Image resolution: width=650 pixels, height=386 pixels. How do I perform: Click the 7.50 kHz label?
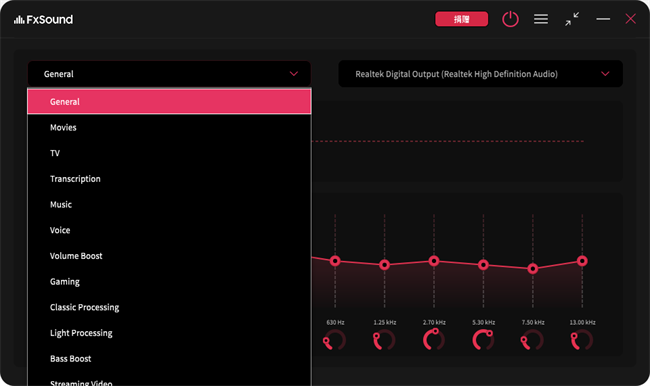tap(533, 322)
